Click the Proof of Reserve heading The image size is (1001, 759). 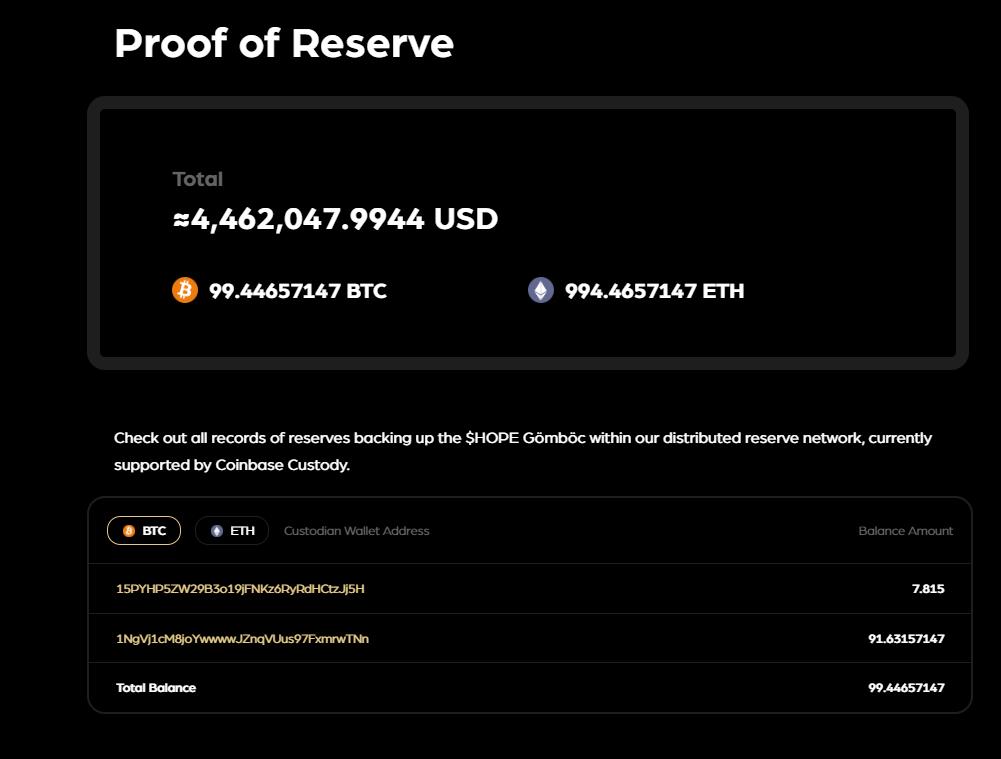(284, 44)
